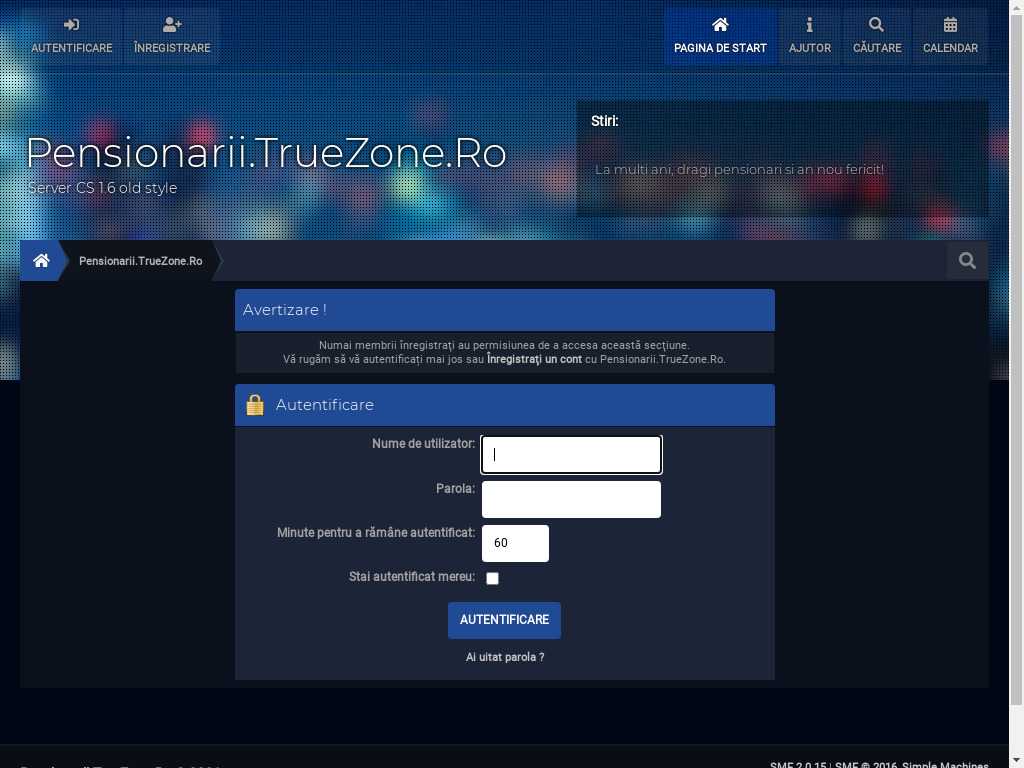Click the house icon above Pagina de Start

point(720,25)
